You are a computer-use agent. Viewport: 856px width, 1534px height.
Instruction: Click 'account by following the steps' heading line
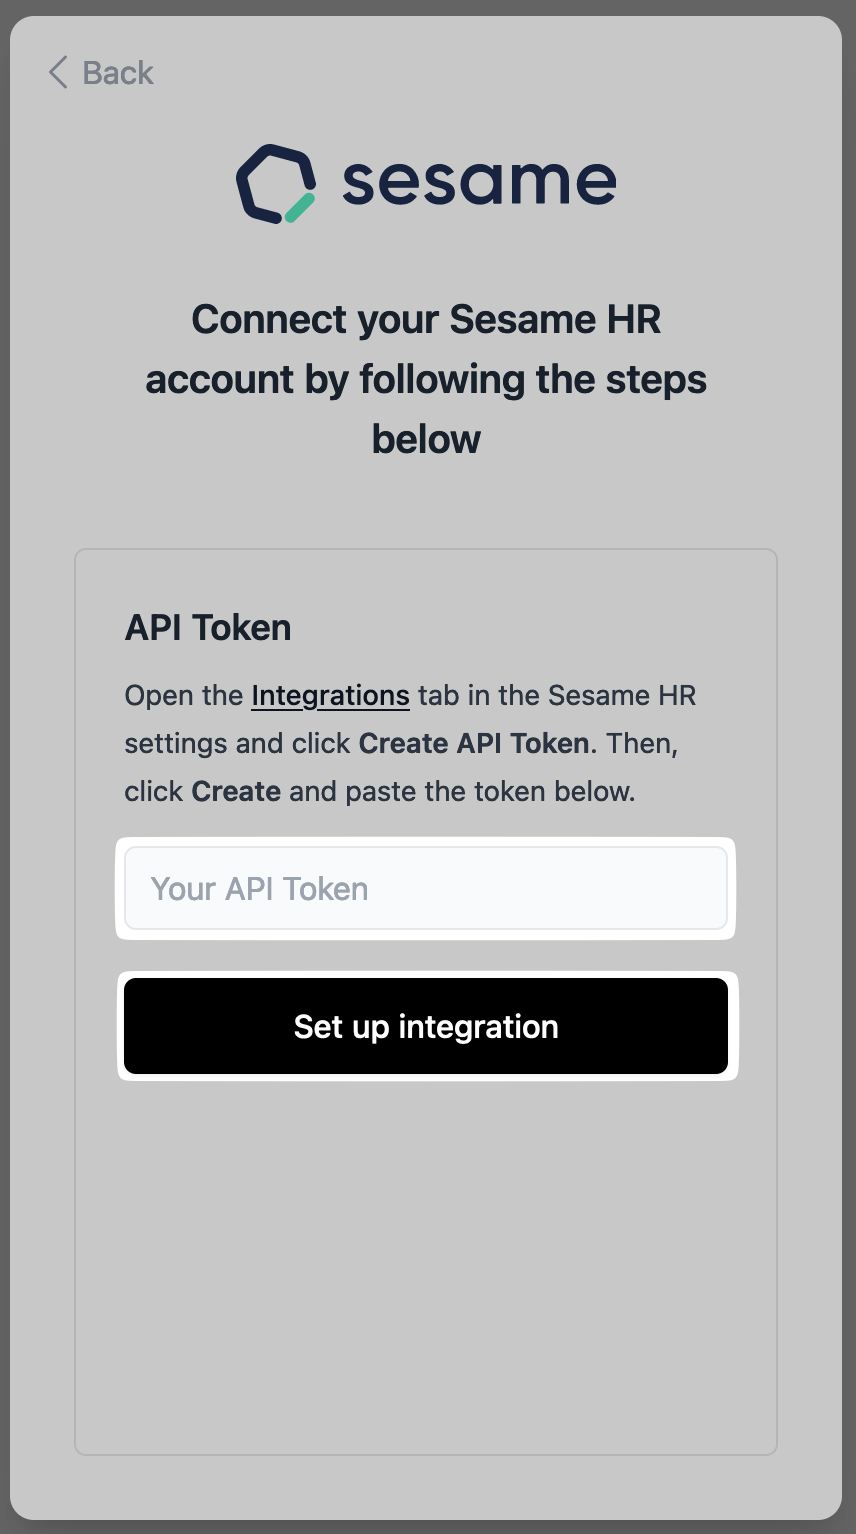[426, 380]
